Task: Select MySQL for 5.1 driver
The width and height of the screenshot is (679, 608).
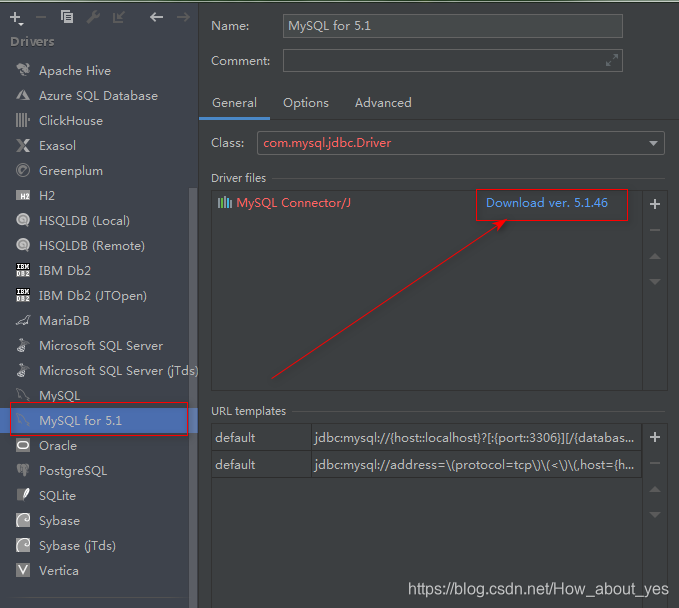Action: [99, 420]
